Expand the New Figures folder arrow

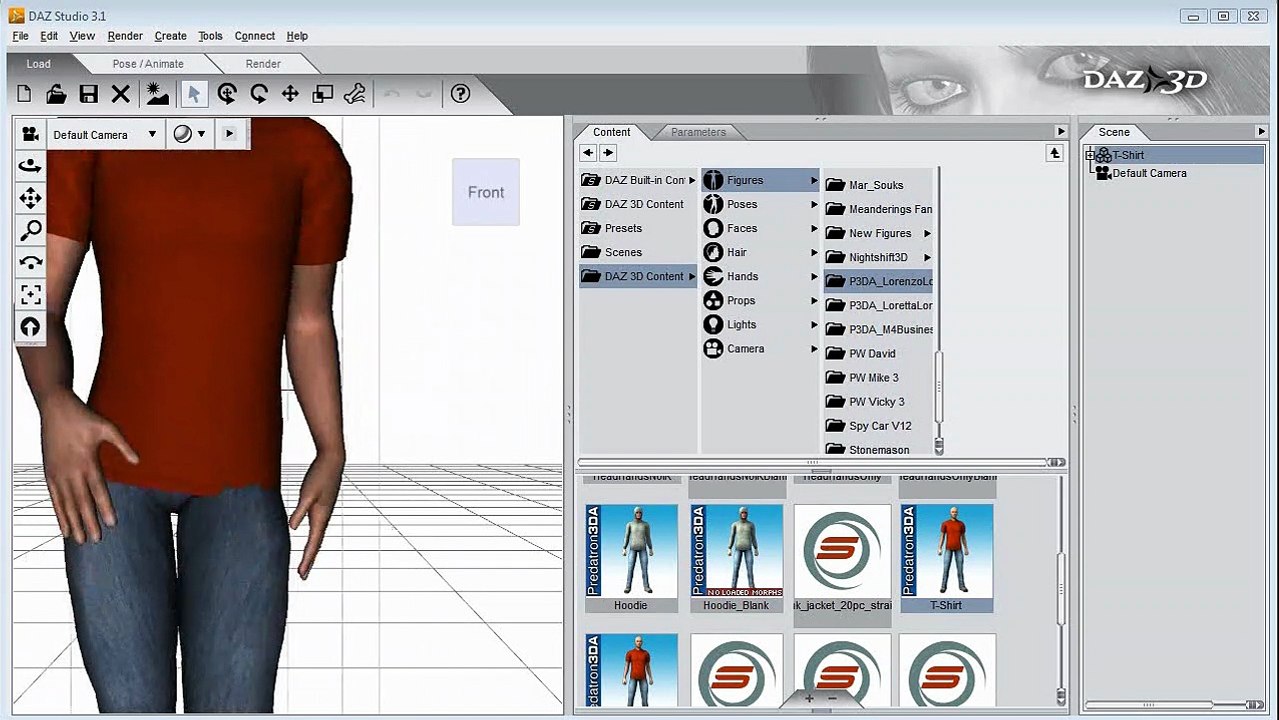(x=927, y=233)
